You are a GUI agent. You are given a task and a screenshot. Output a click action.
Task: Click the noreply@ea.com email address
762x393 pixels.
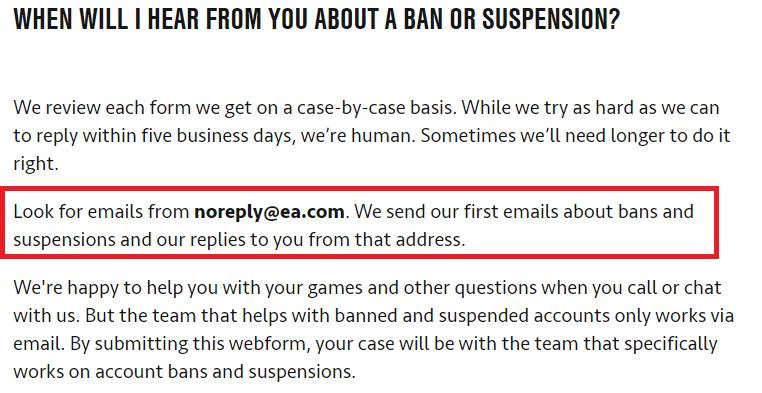(269, 212)
